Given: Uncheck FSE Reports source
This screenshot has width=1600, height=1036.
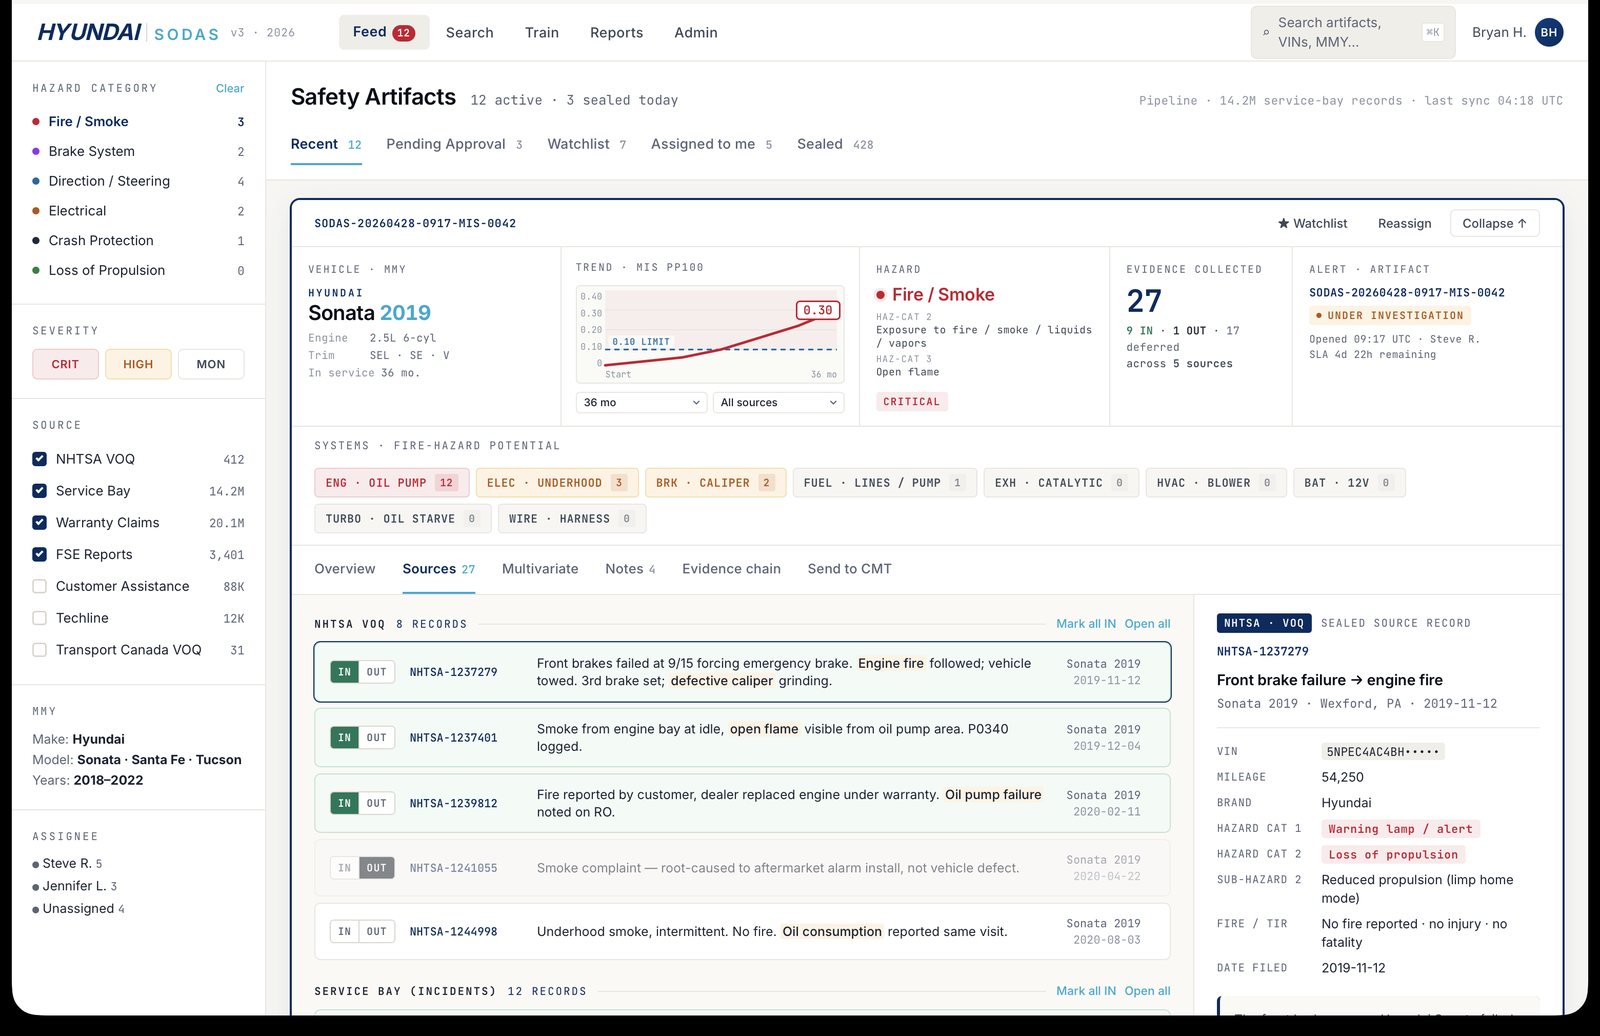Looking at the screenshot, I should point(40,554).
